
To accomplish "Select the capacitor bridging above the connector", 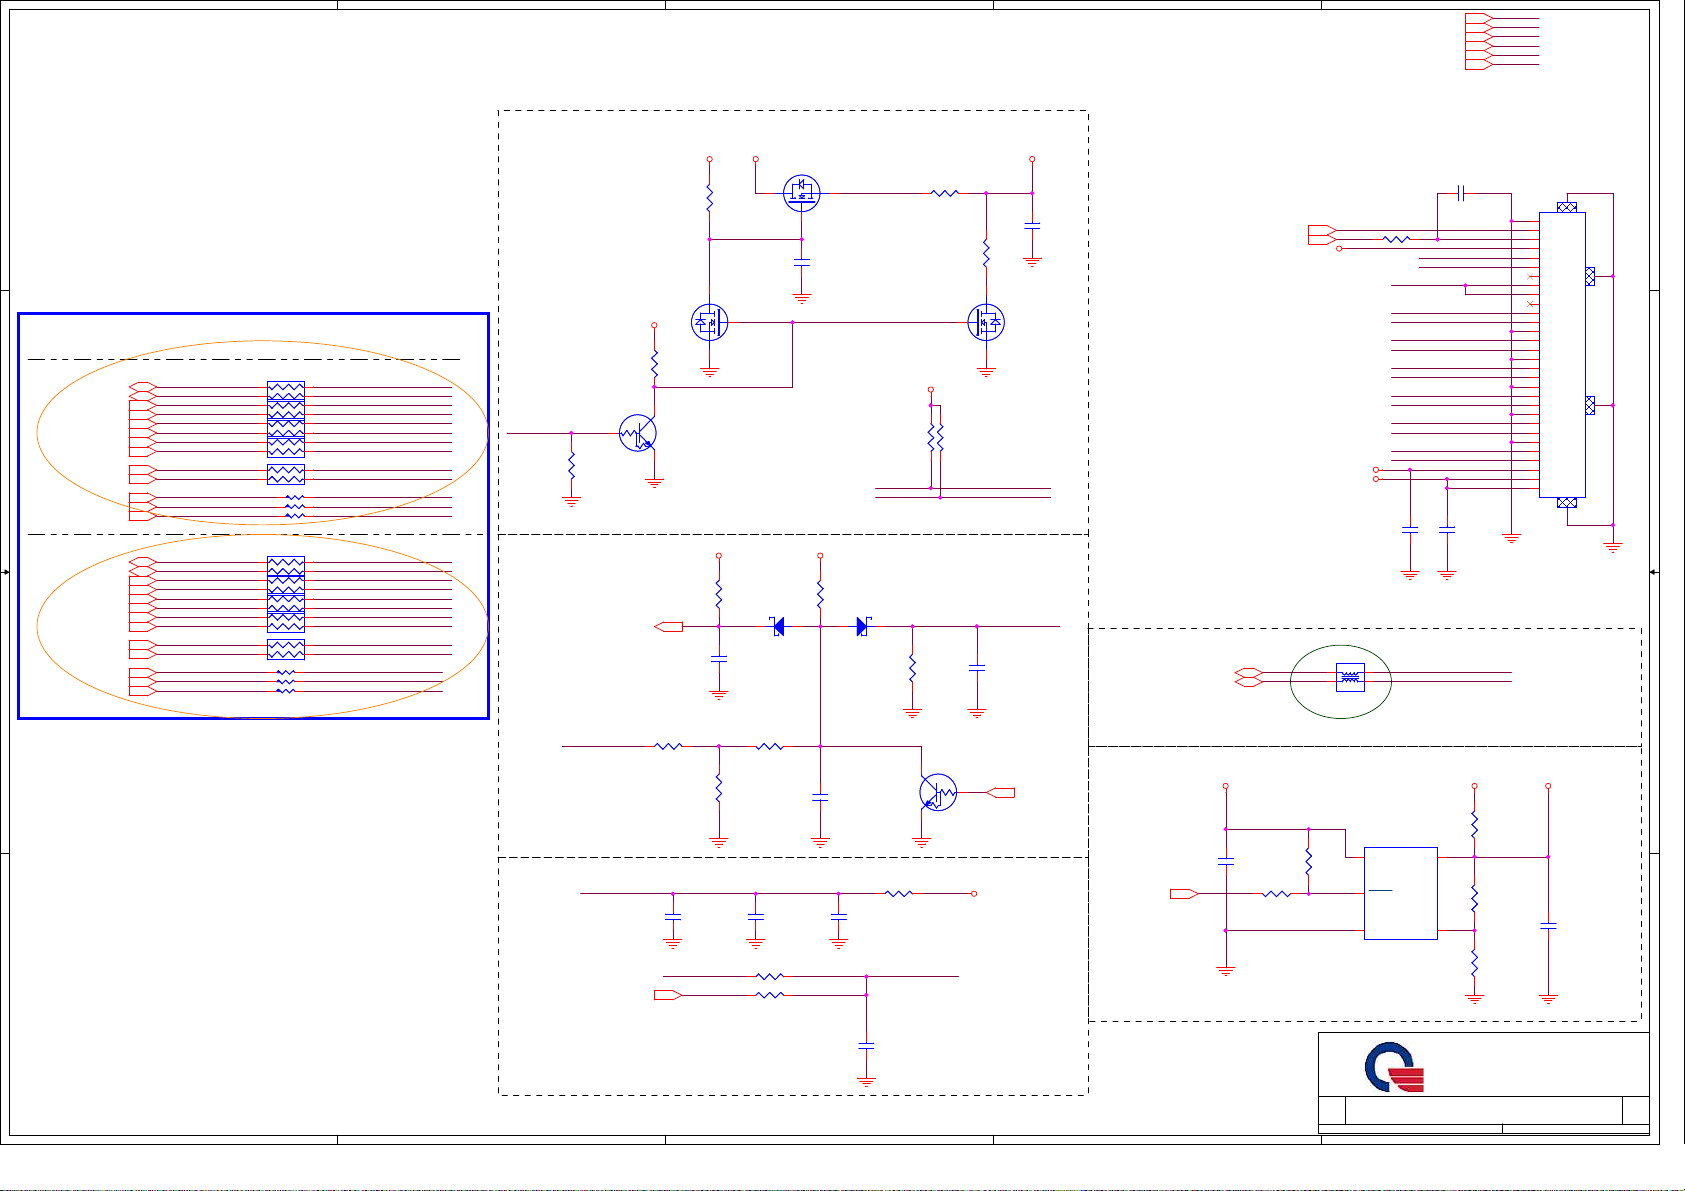I will click(1461, 193).
